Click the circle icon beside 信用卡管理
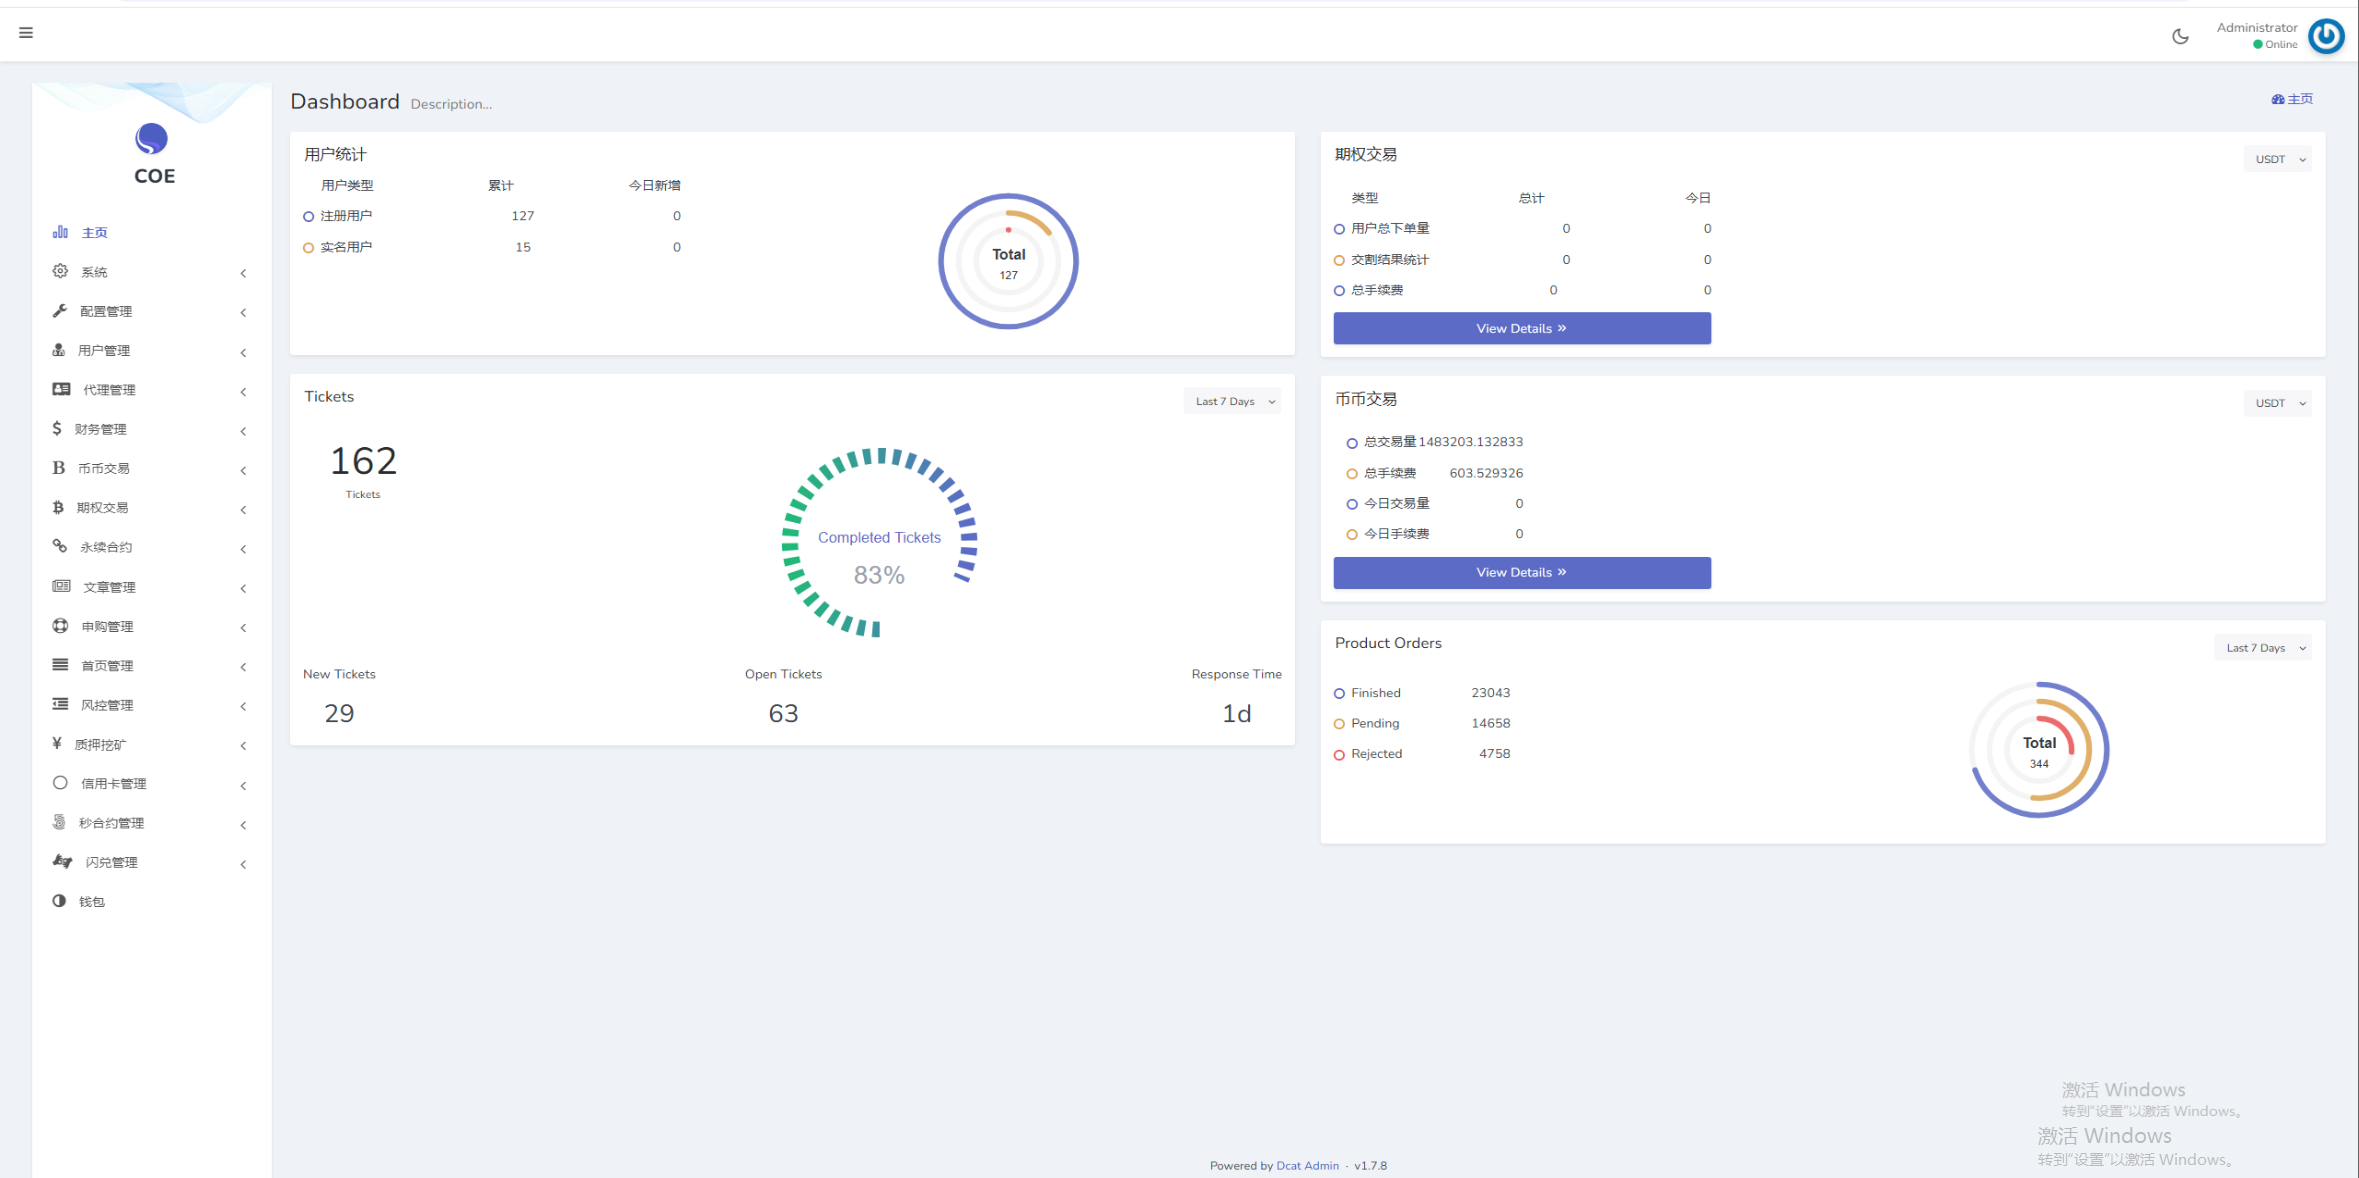Image resolution: width=2359 pixels, height=1178 pixels. [x=60, y=783]
